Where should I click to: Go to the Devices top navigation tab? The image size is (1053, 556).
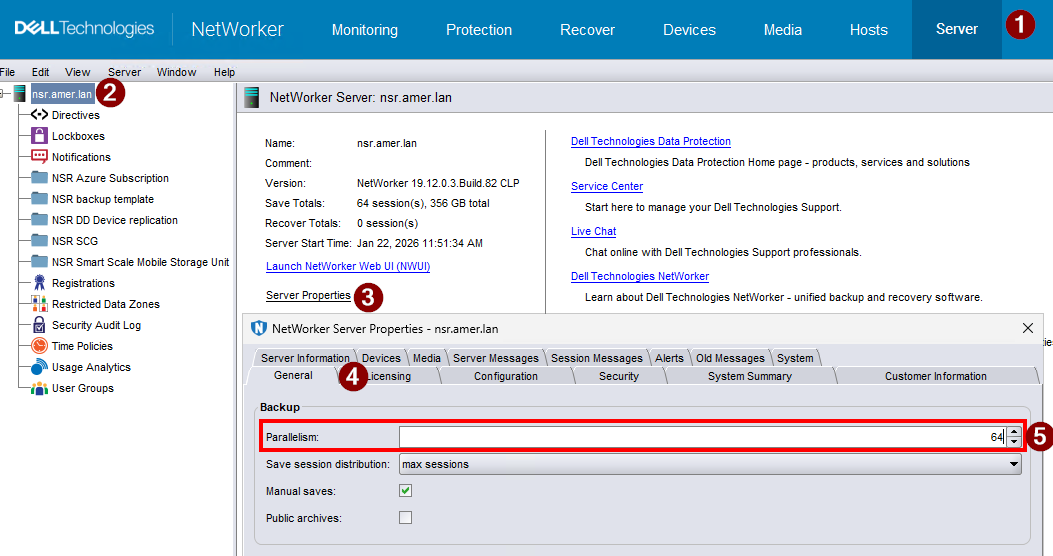point(689,30)
